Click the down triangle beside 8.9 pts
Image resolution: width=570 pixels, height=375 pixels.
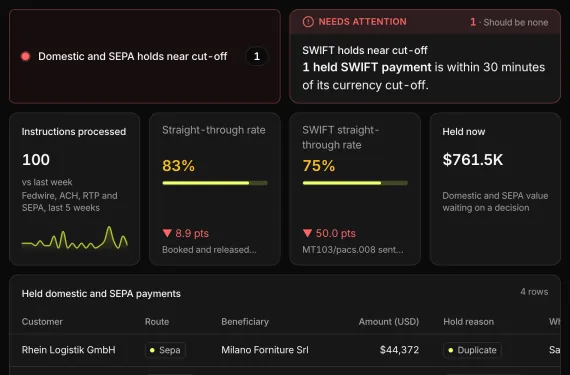tap(167, 233)
